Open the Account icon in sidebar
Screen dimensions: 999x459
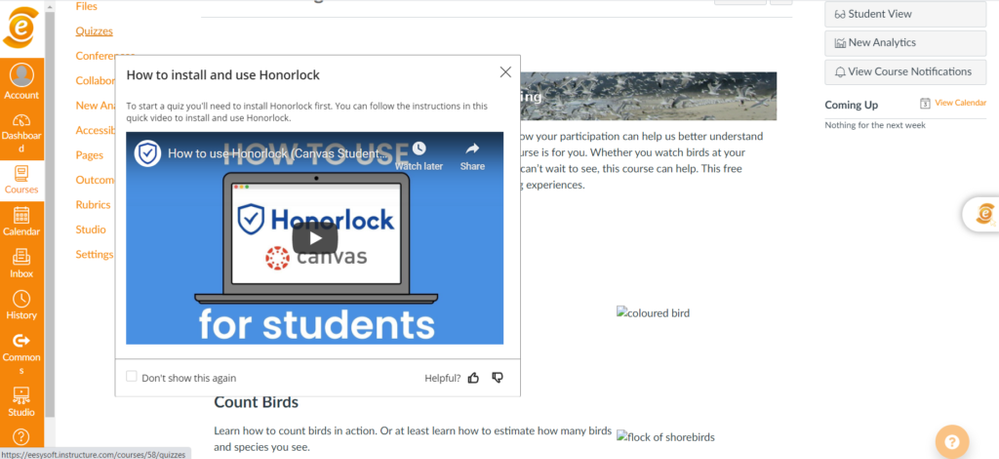click(x=21, y=81)
